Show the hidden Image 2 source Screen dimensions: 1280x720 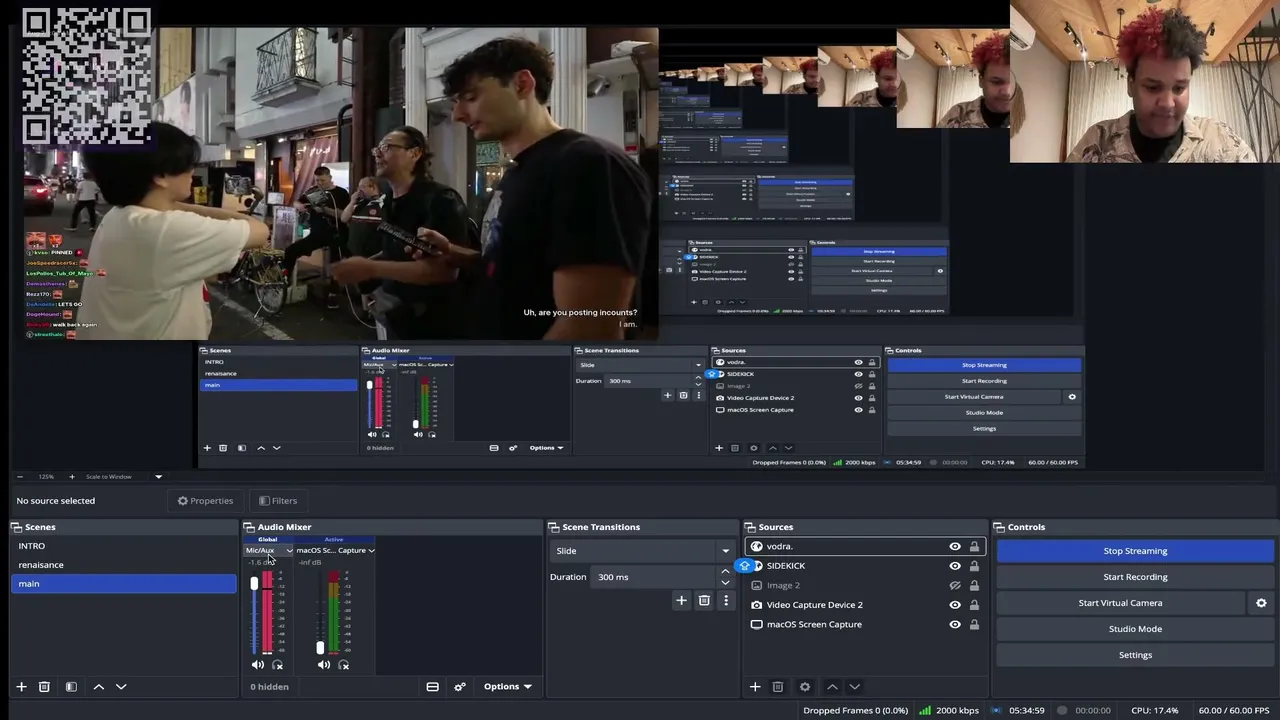955,586
